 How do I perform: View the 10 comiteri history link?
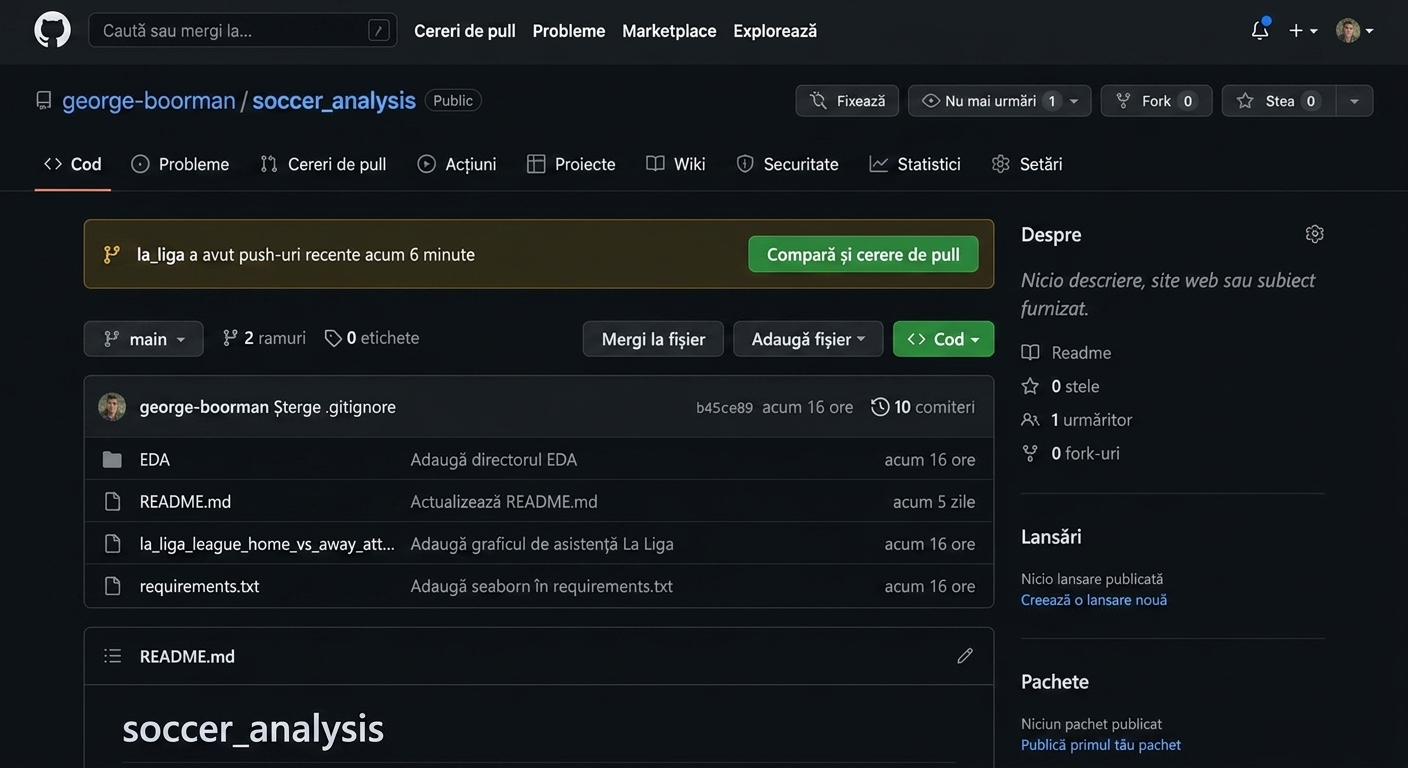pos(923,407)
